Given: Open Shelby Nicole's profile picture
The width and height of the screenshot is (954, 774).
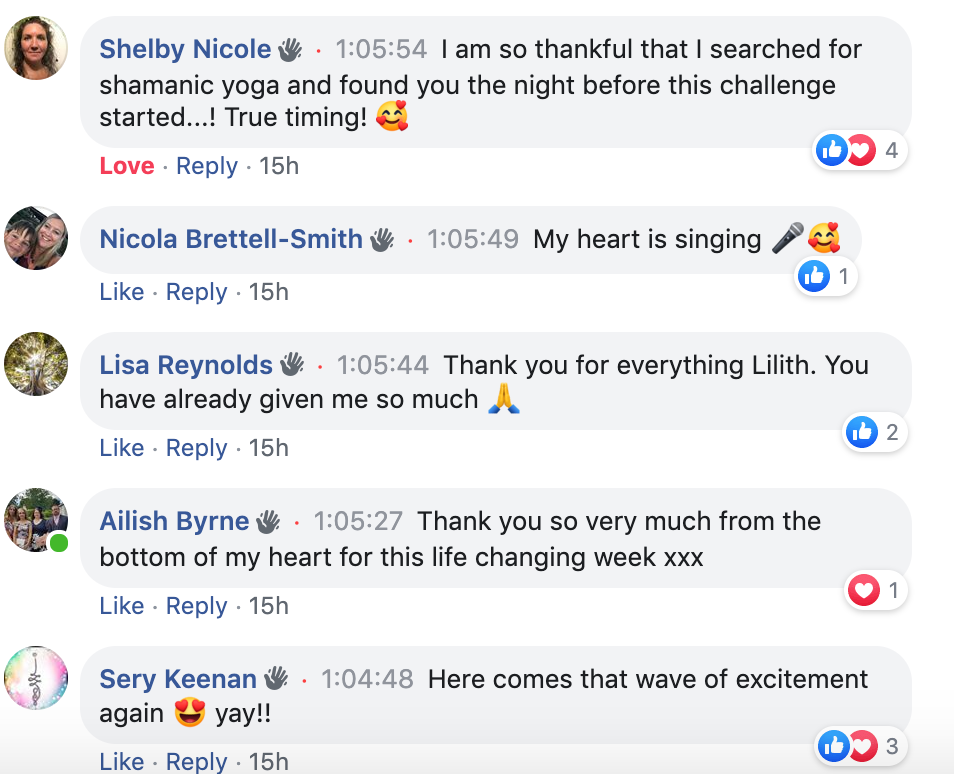Looking at the screenshot, I should pyautogui.click(x=36, y=47).
